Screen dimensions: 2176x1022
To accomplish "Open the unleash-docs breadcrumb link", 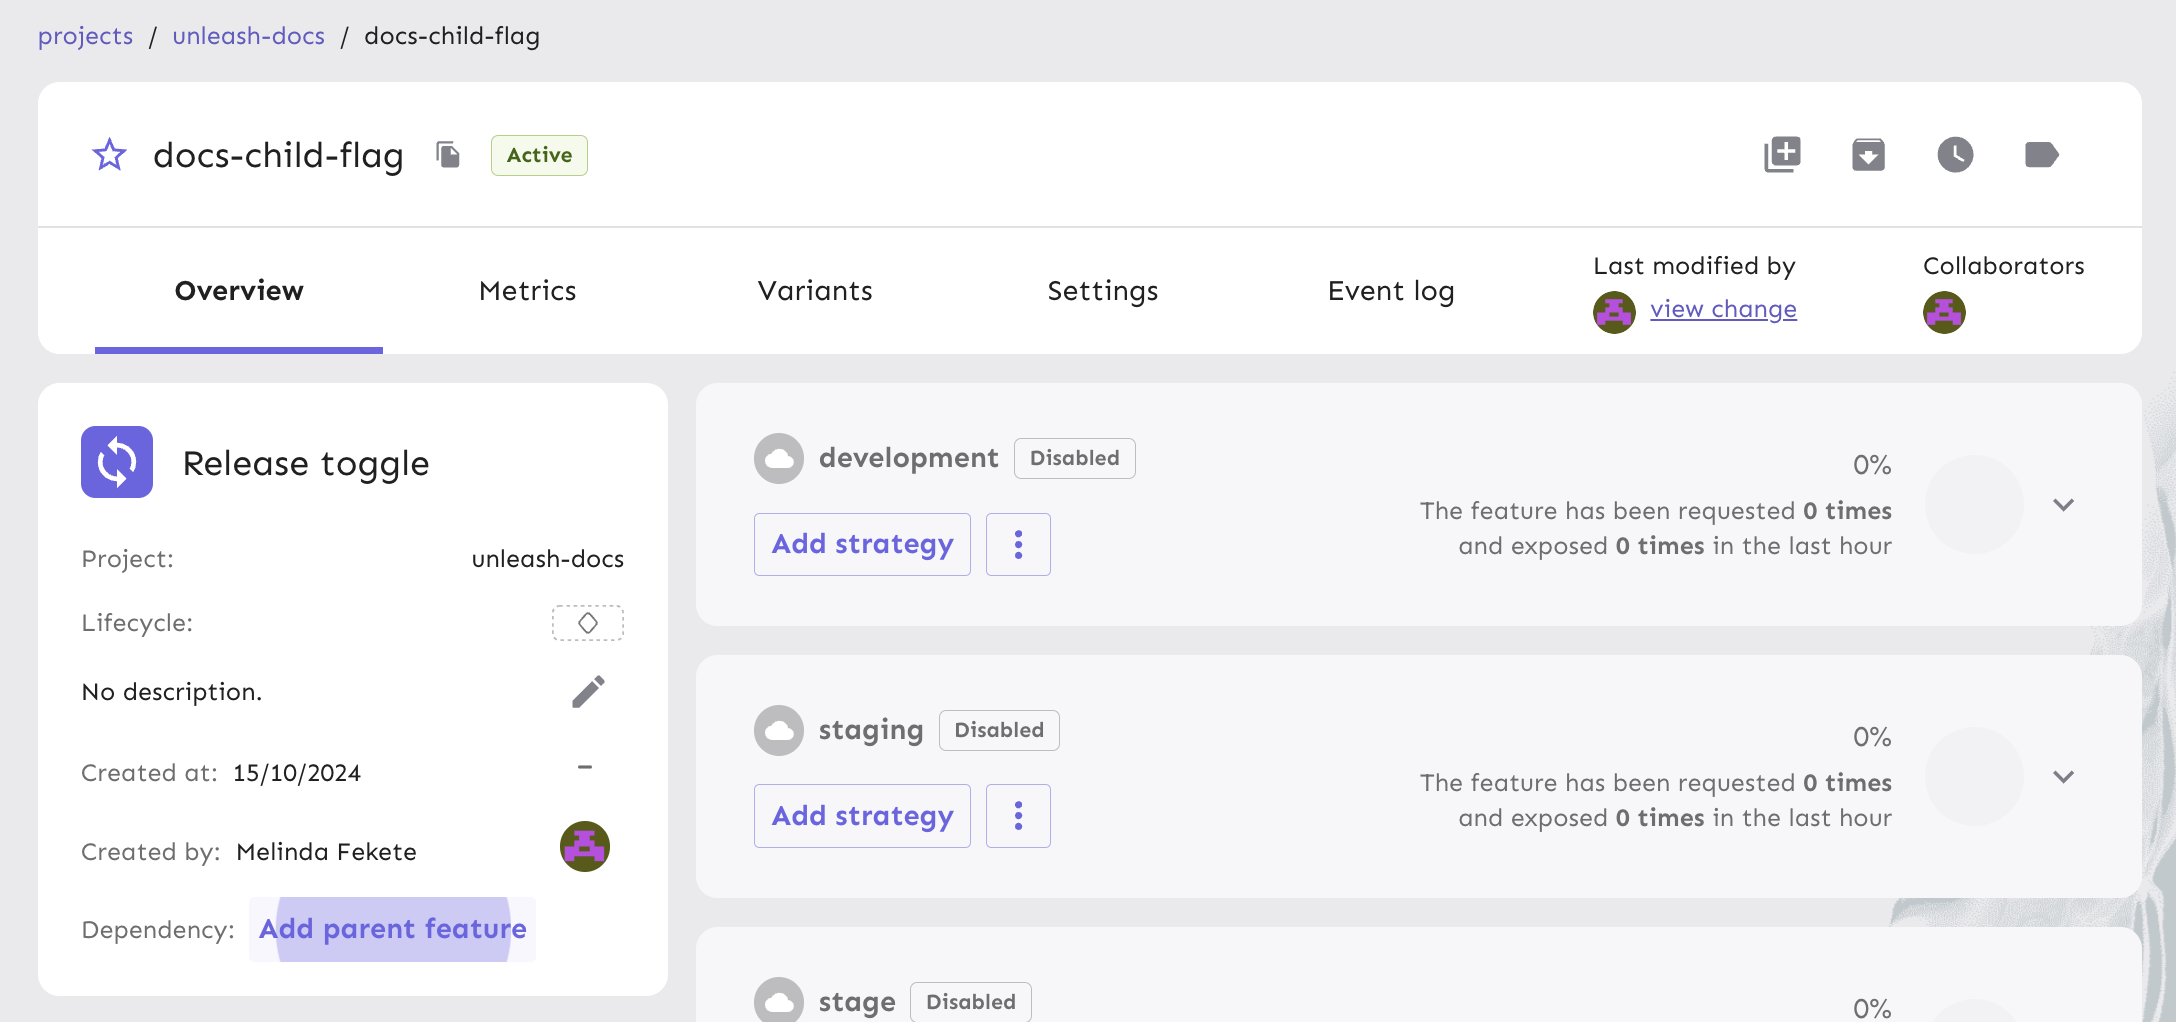I will (248, 36).
